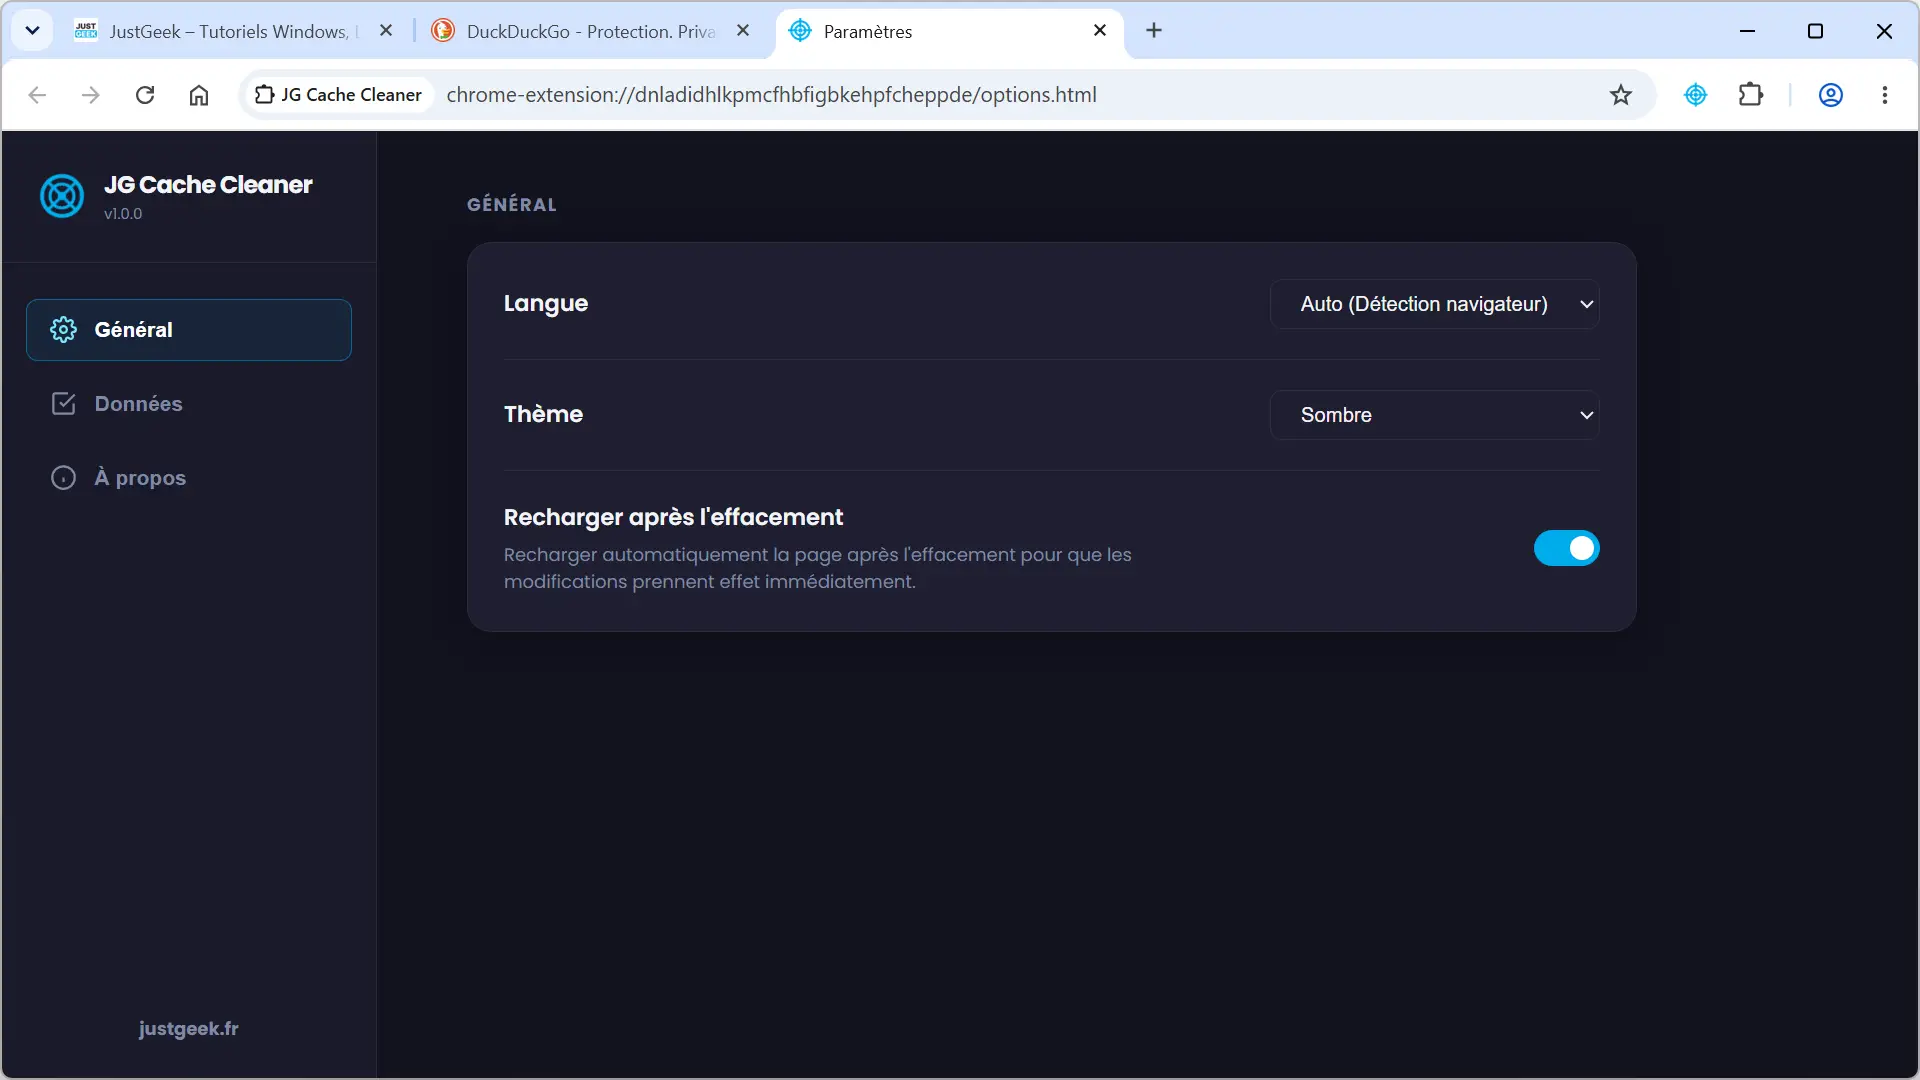Screen dimensions: 1920x1080
Task: Close the JustGeek tab
Action: coord(386,31)
